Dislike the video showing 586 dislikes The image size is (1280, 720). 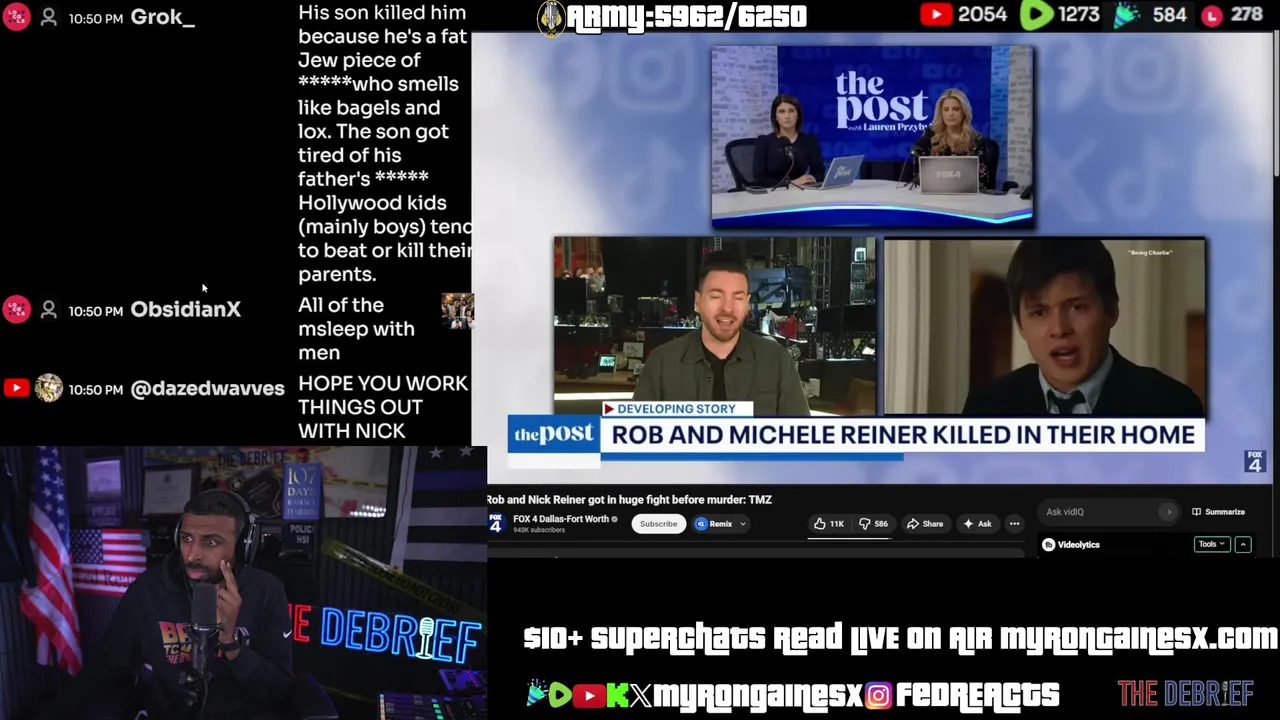[x=873, y=524]
